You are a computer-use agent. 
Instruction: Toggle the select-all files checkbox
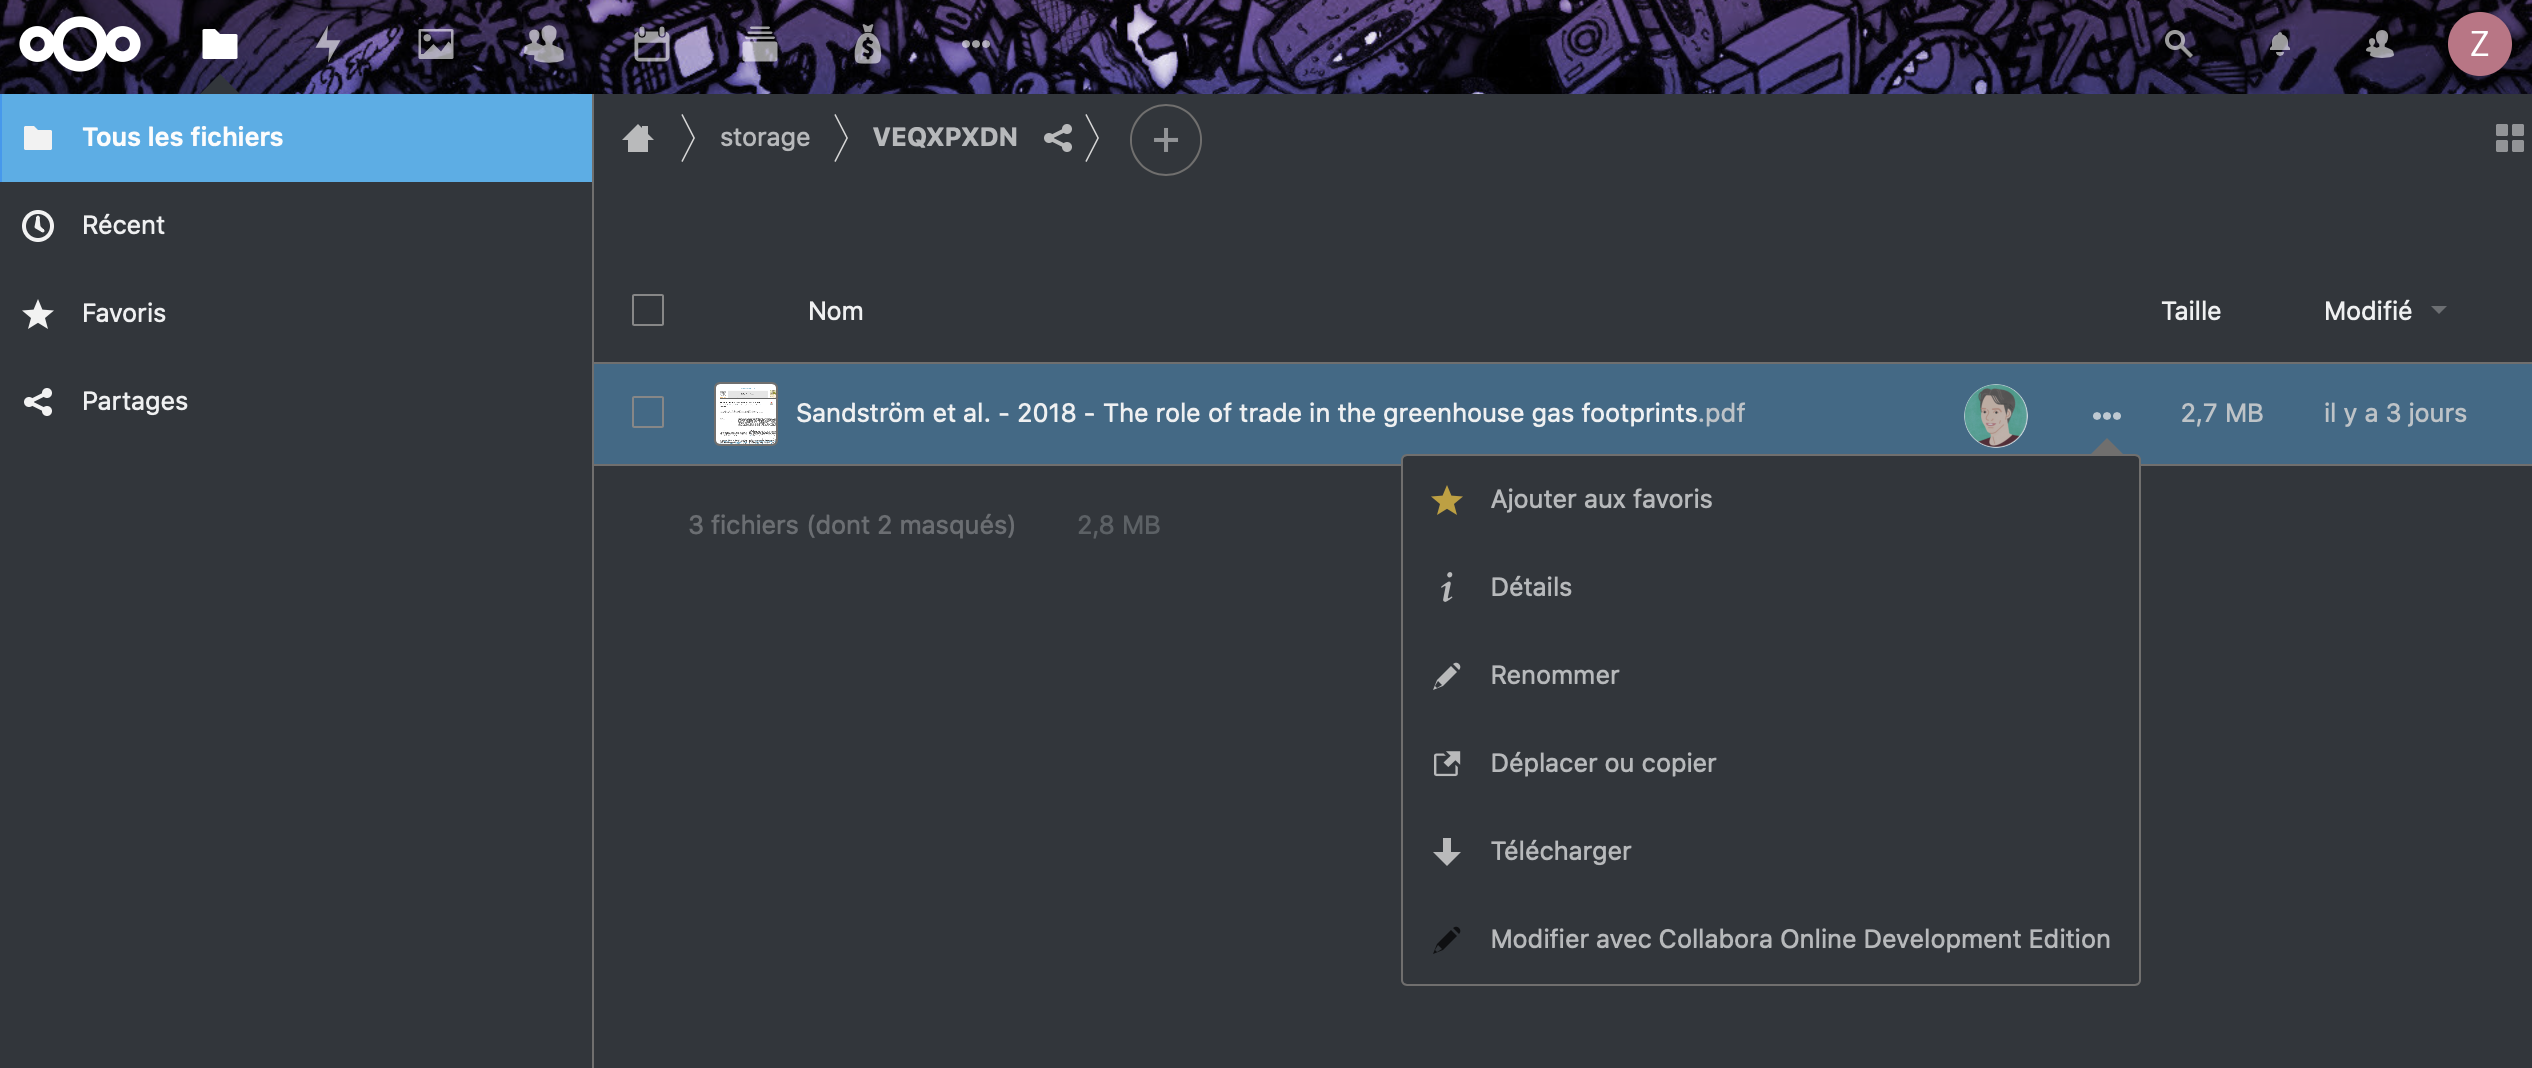coord(648,310)
